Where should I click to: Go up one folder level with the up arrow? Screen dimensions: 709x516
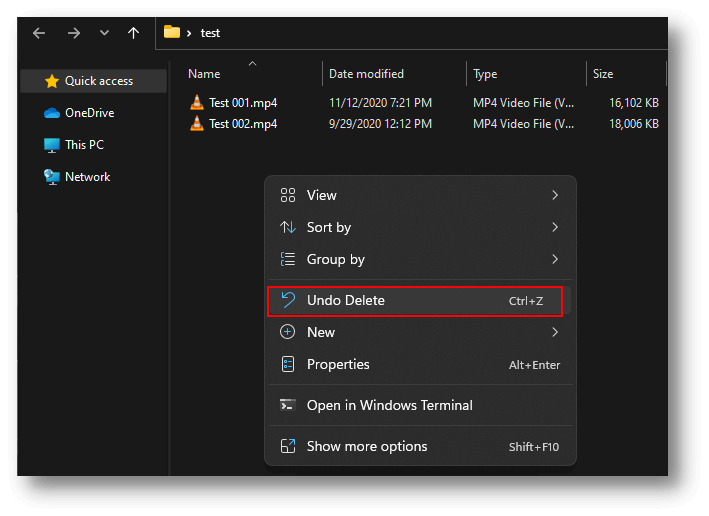point(133,33)
